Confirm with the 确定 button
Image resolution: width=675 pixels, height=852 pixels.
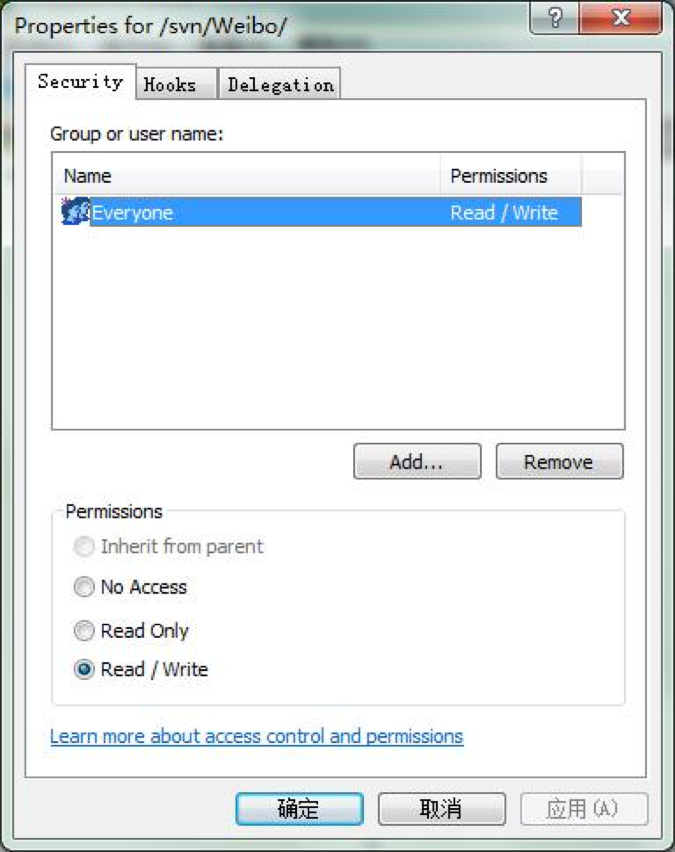[299, 809]
